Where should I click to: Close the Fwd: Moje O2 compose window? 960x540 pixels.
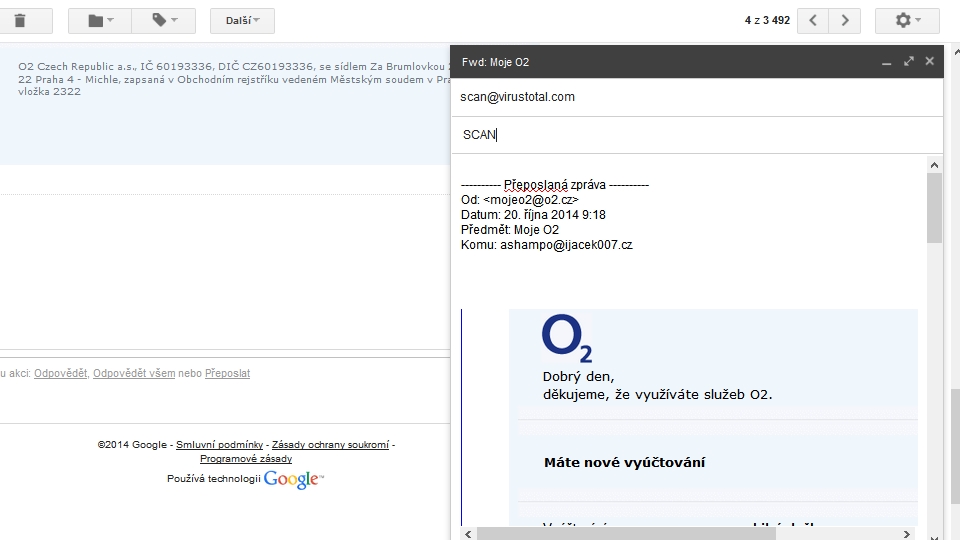[x=929, y=62]
